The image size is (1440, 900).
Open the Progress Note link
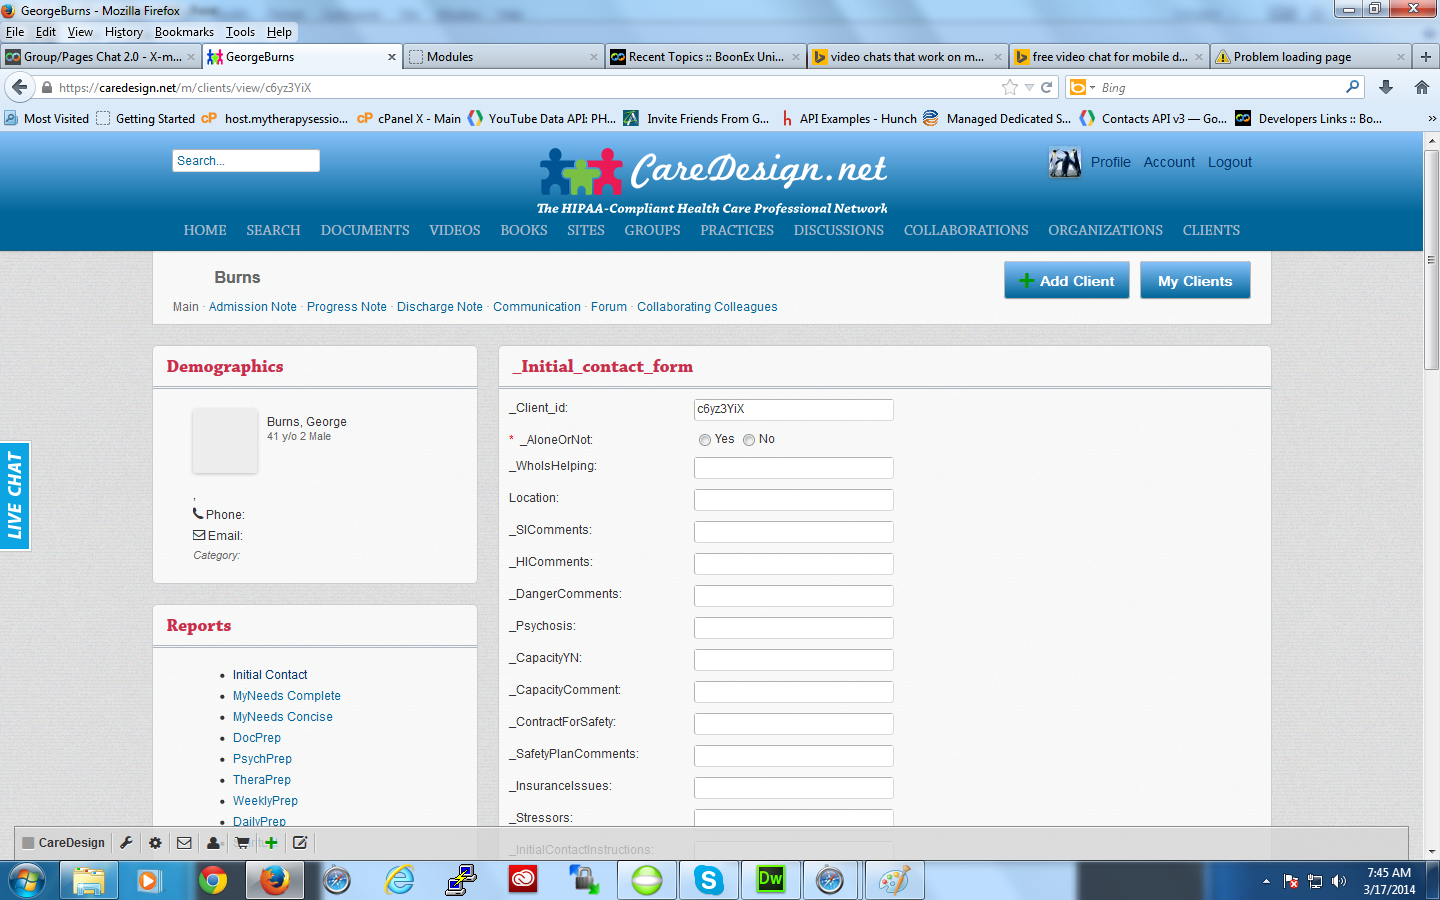coord(347,307)
